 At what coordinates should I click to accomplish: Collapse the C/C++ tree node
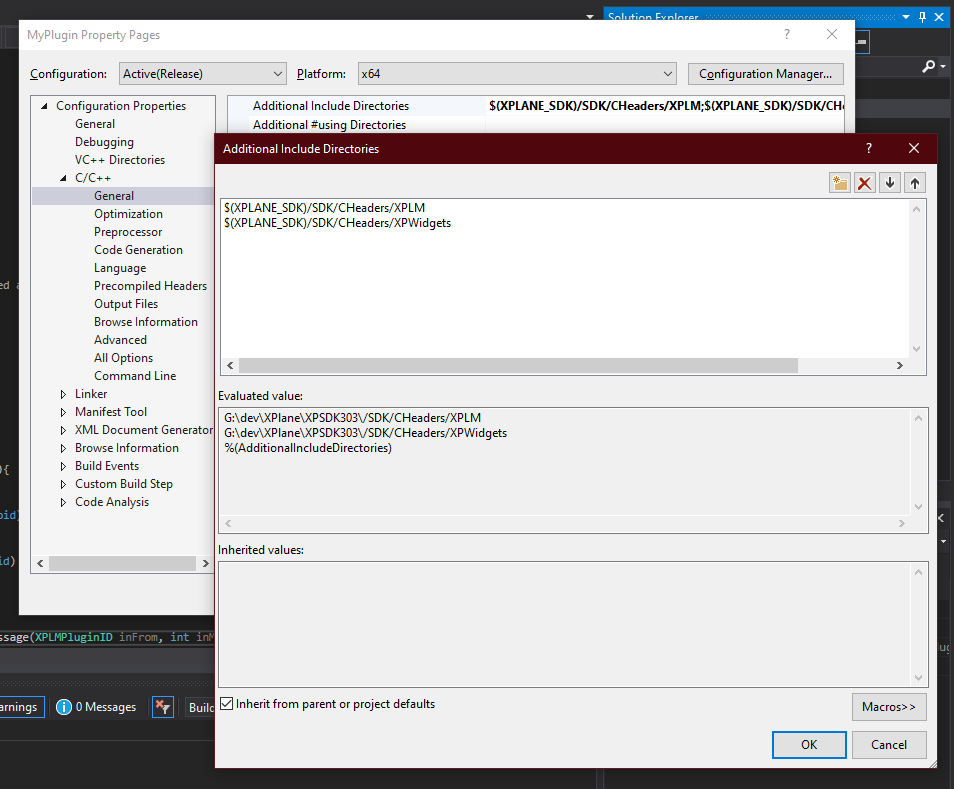pos(62,177)
